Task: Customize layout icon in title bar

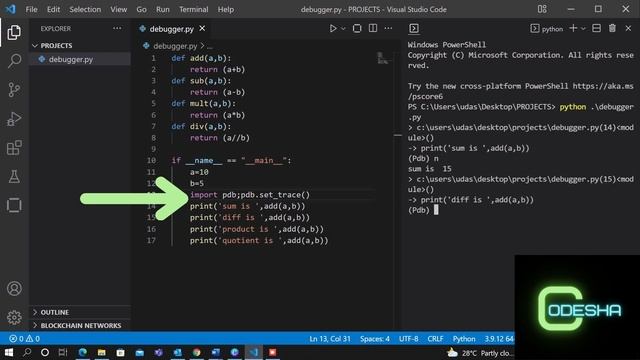Action: pyautogui.click(x=542, y=9)
